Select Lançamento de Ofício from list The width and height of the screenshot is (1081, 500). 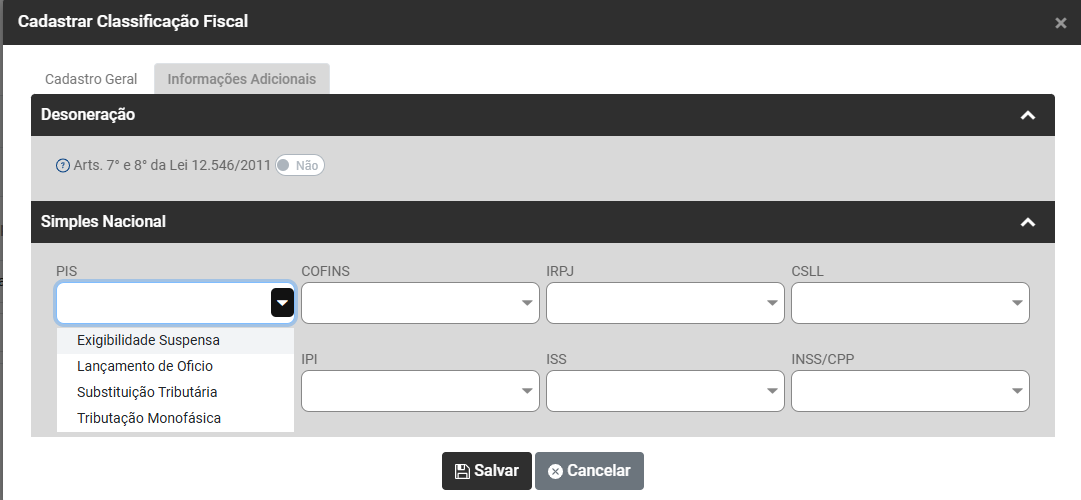(x=145, y=366)
